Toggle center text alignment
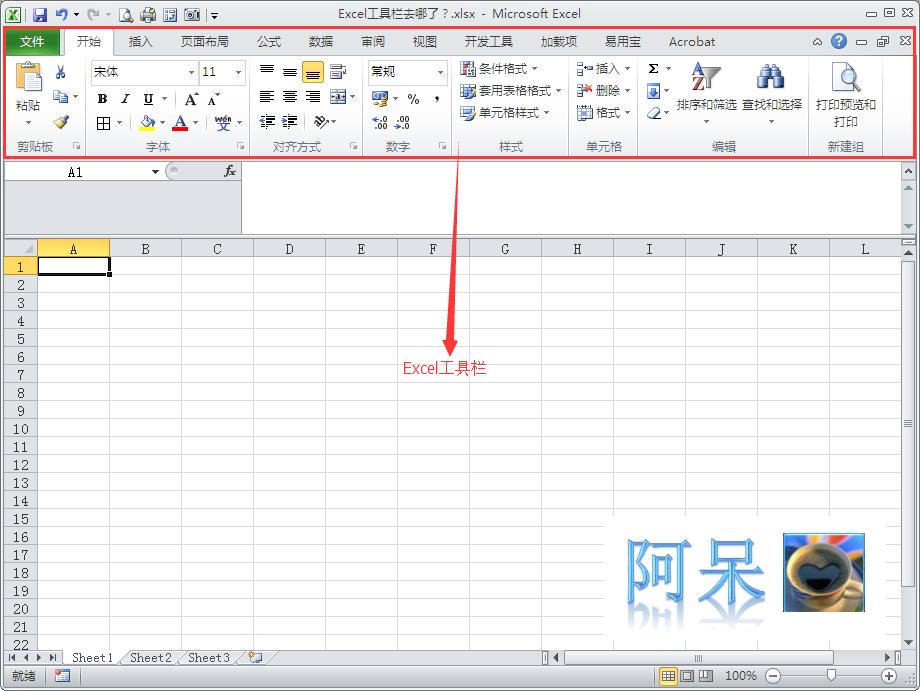This screenshot has height=691, width=920. tap(289, 95)
